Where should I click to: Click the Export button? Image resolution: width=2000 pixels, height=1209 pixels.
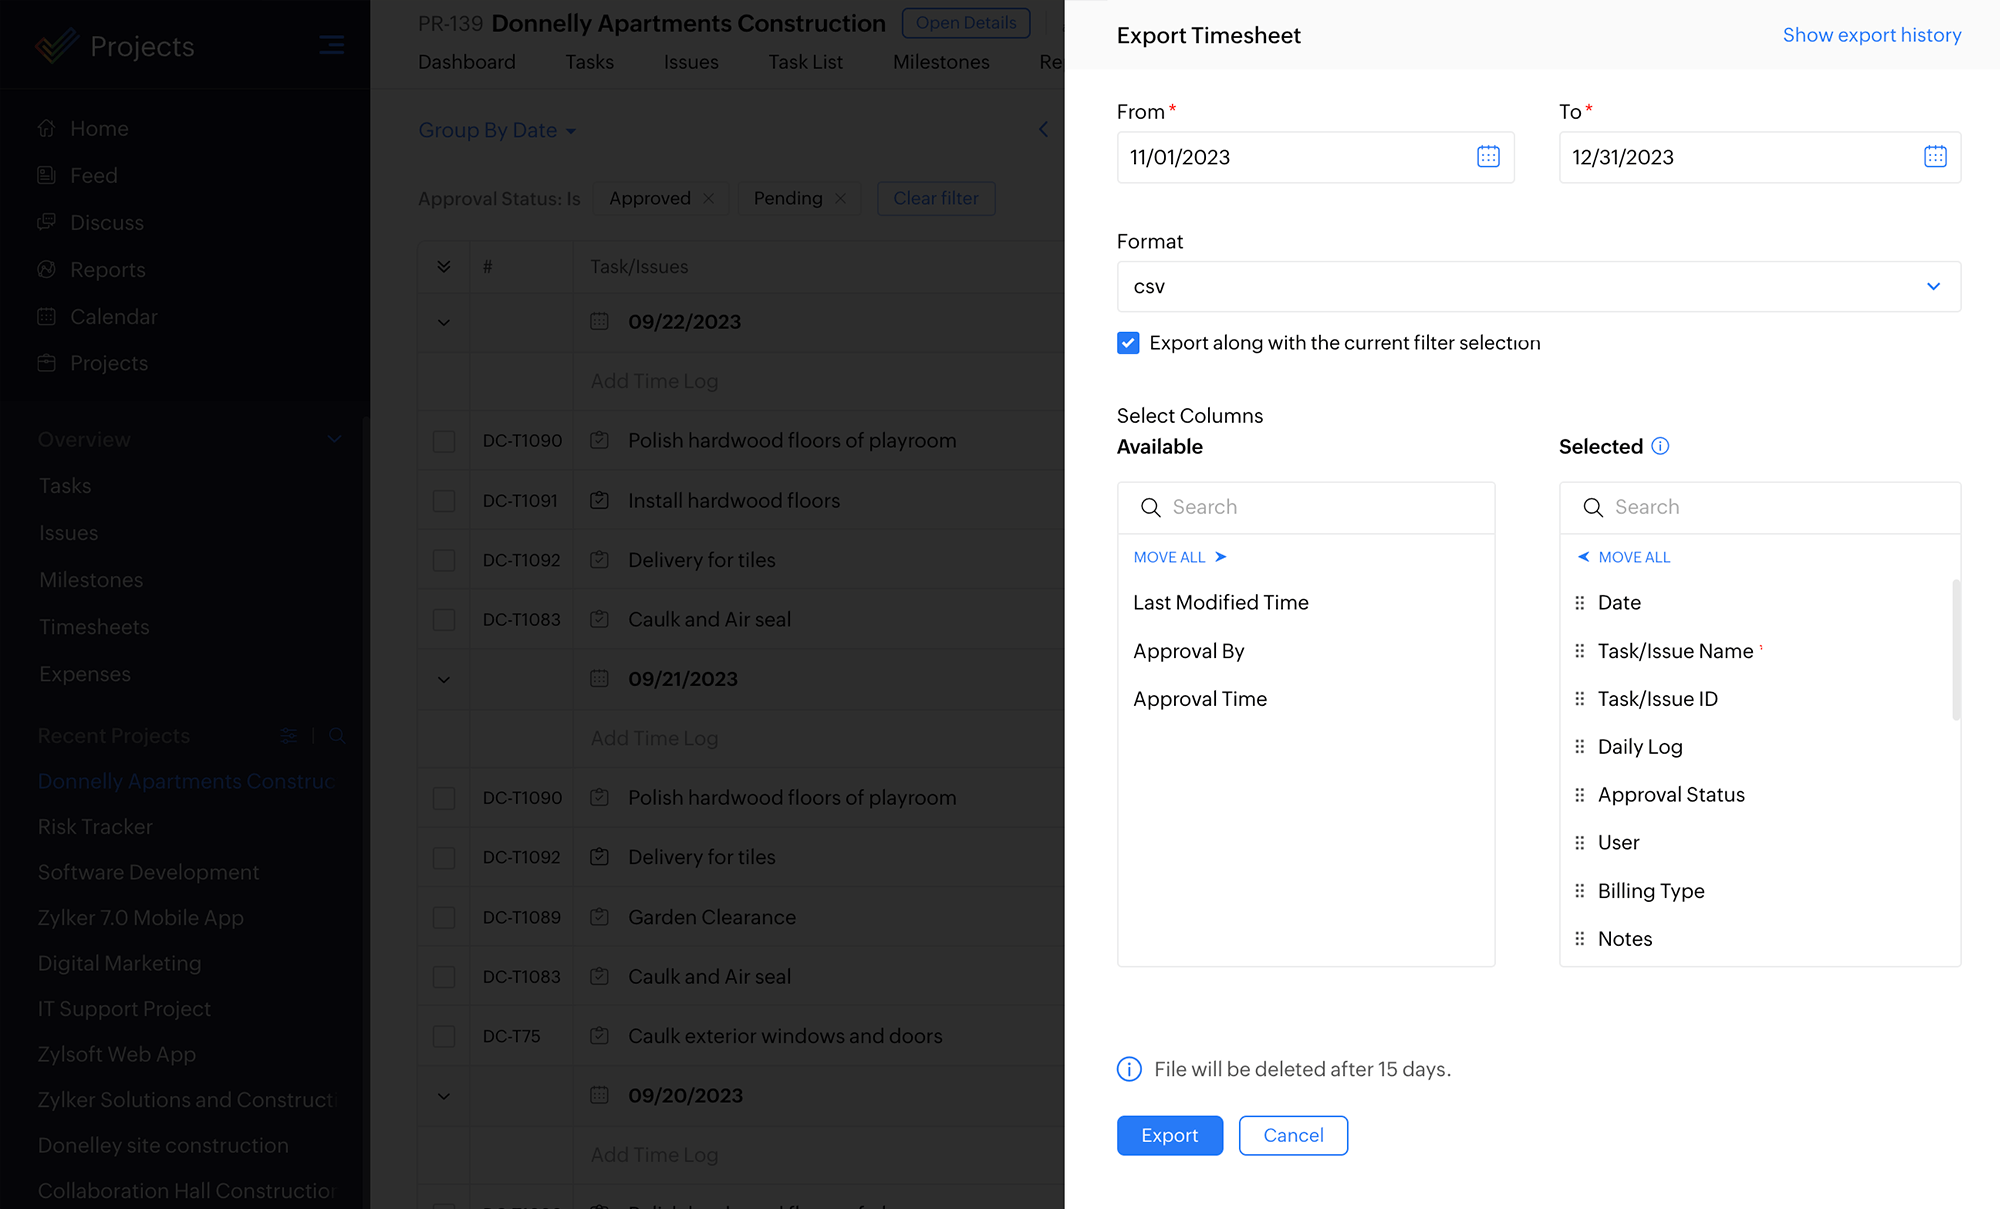pyautogui.click(x=1169, y=1135)
